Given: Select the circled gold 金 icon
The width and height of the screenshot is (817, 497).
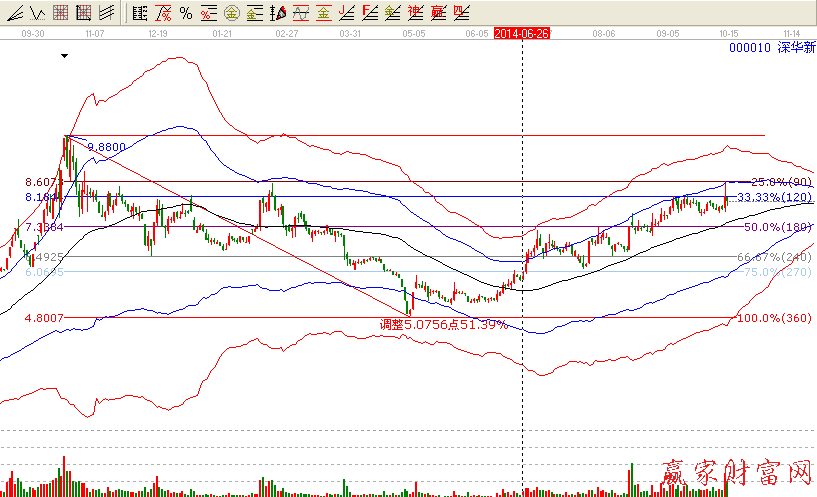Looking at the screenshot, I should (231, 13).
